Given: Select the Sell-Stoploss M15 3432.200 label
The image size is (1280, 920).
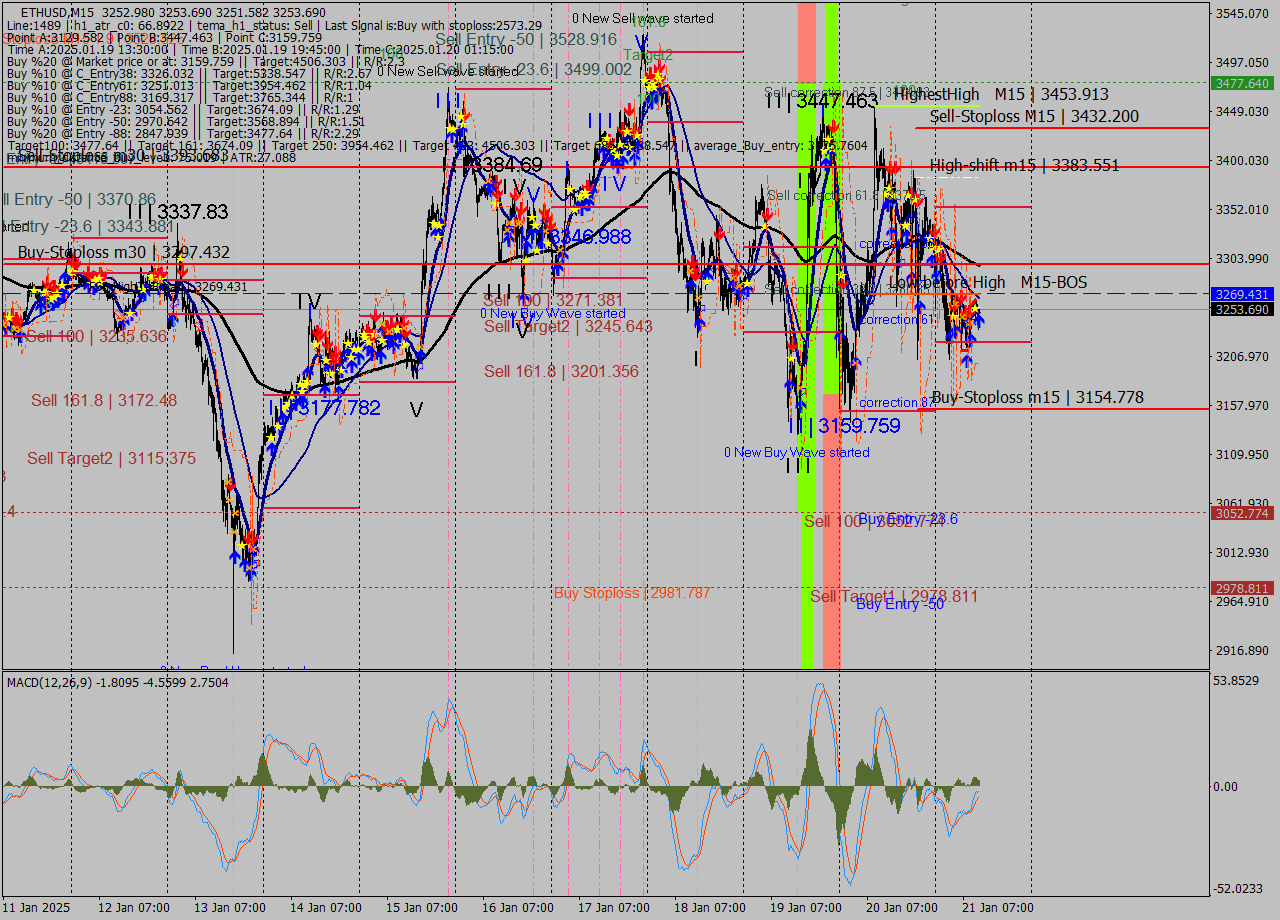Looking at the screenshot, I should (x=1034, y=117).
